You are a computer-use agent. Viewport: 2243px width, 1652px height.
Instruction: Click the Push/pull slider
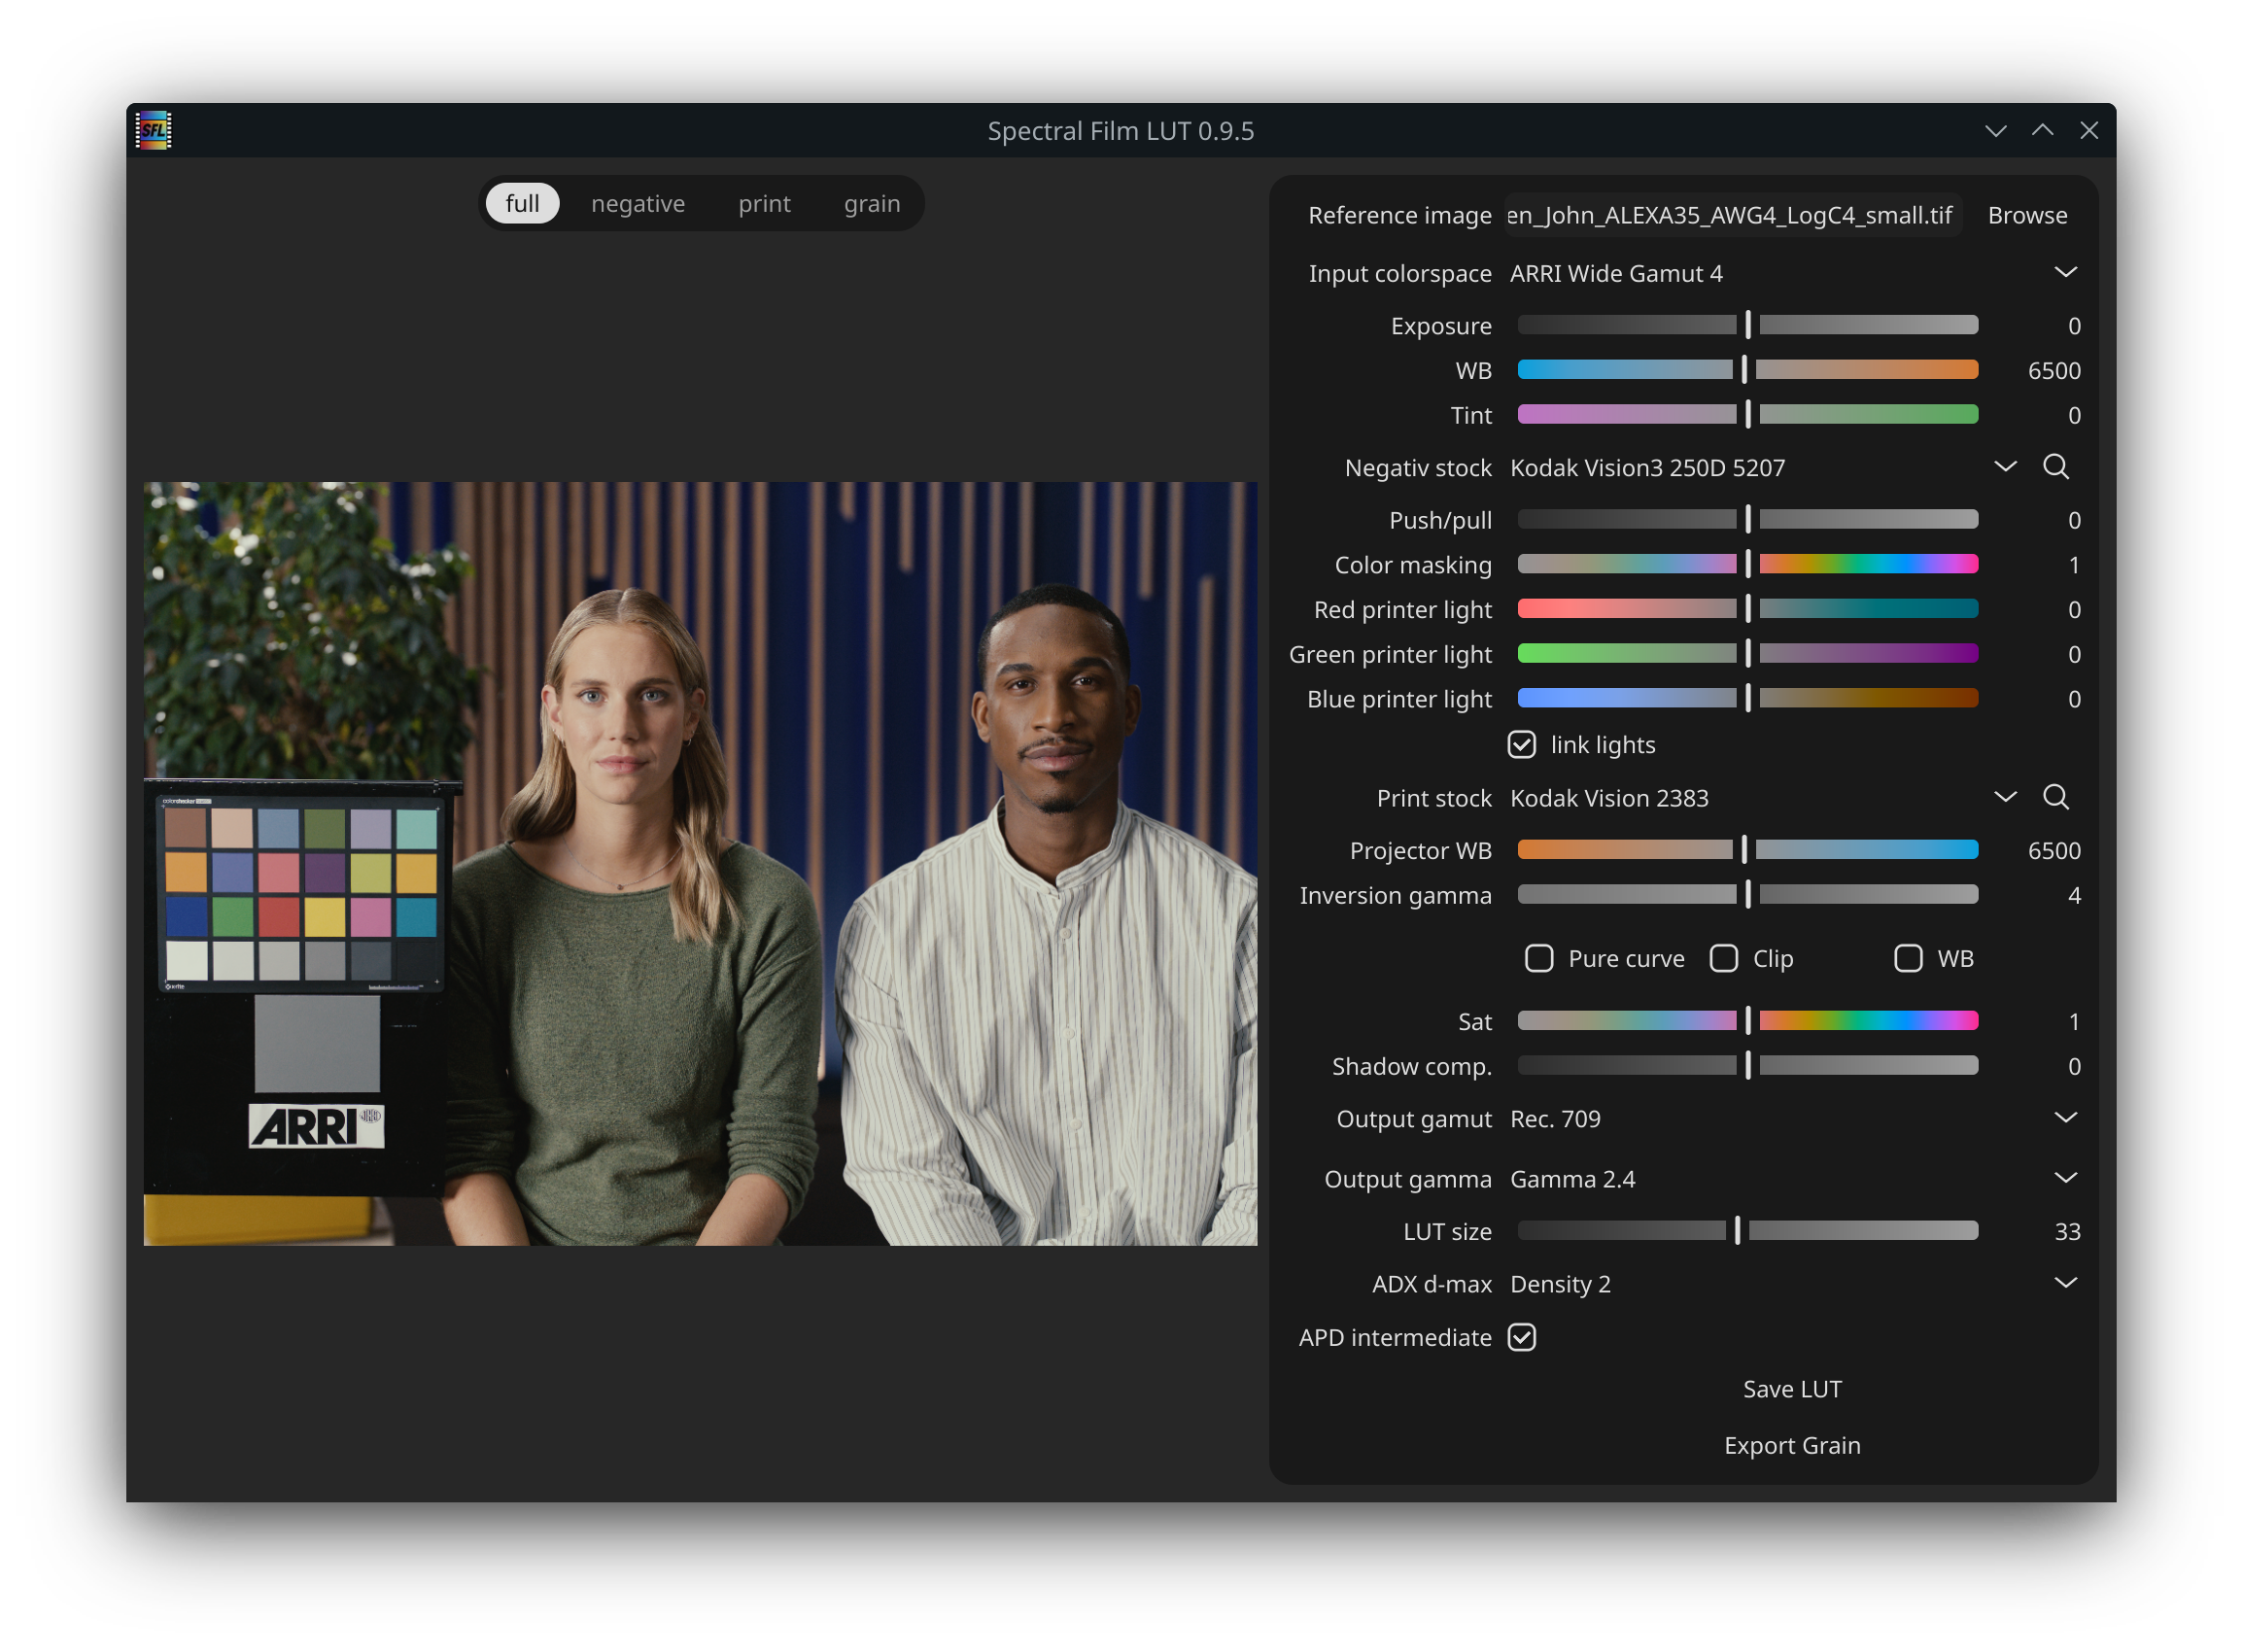(x=1747, y=519)
